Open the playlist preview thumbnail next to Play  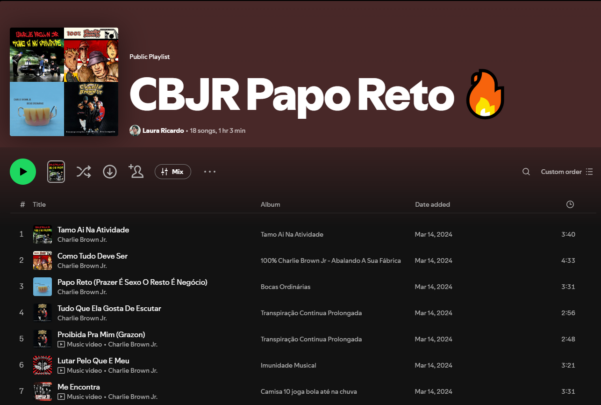click(56, 172)
